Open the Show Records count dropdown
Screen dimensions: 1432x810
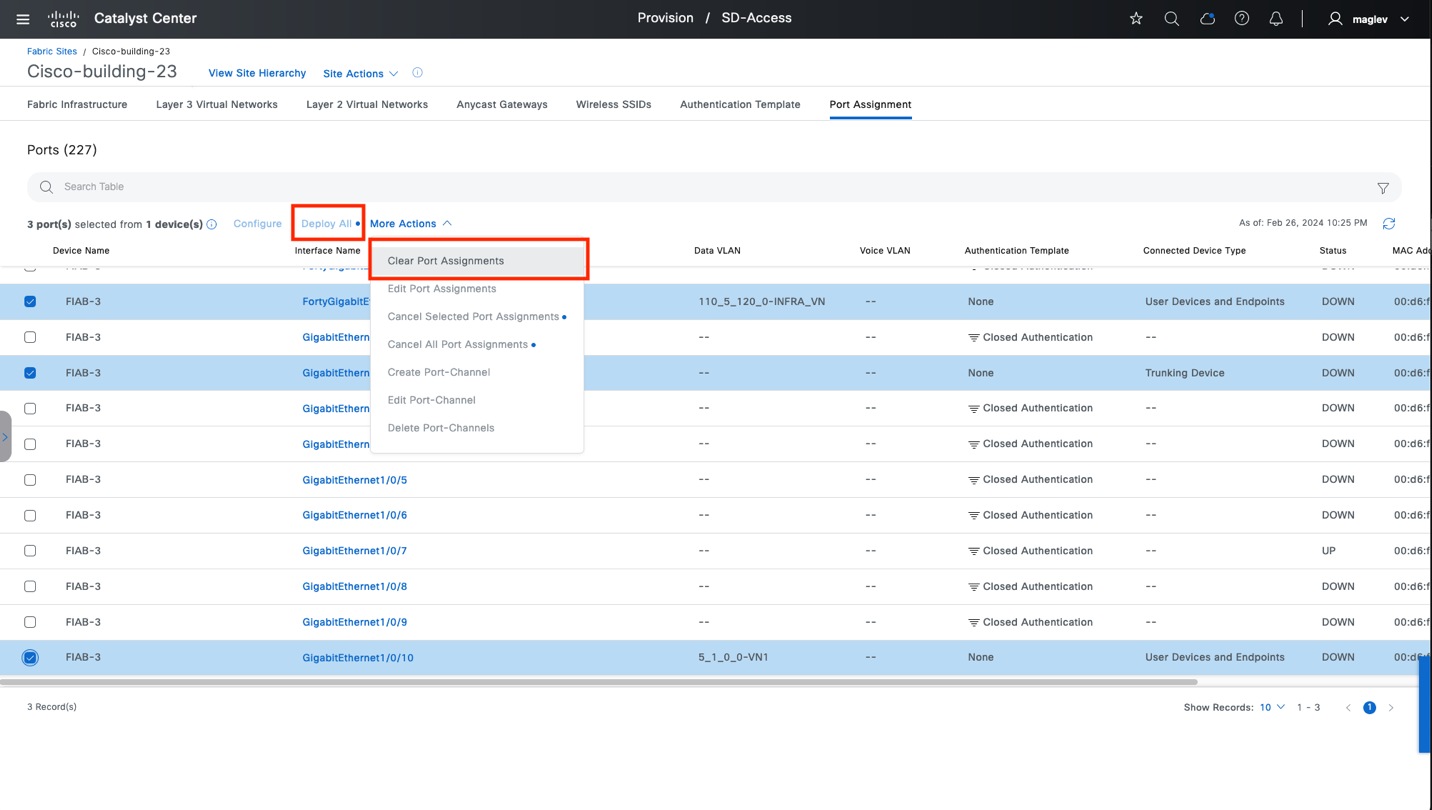coord(1272,708)
